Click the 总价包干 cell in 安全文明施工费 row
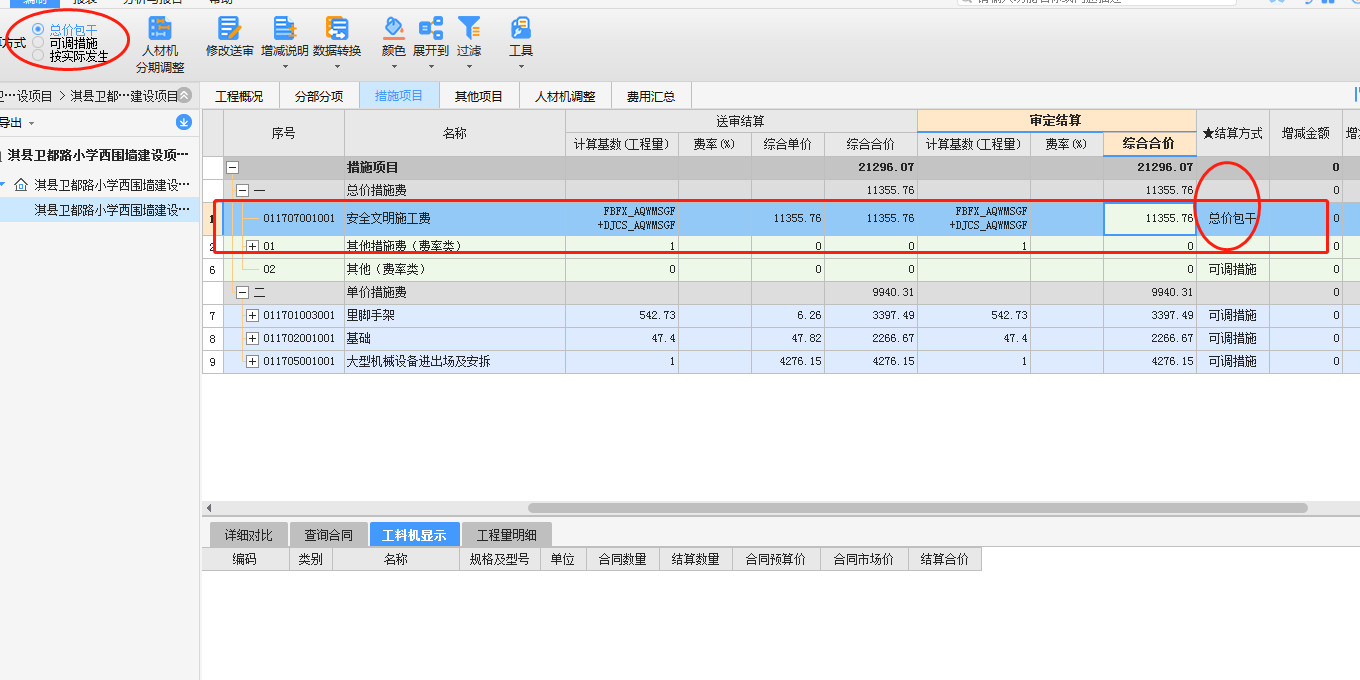Image resolution: width=1360 pixels, height=680 pixels. point(1233,218)
